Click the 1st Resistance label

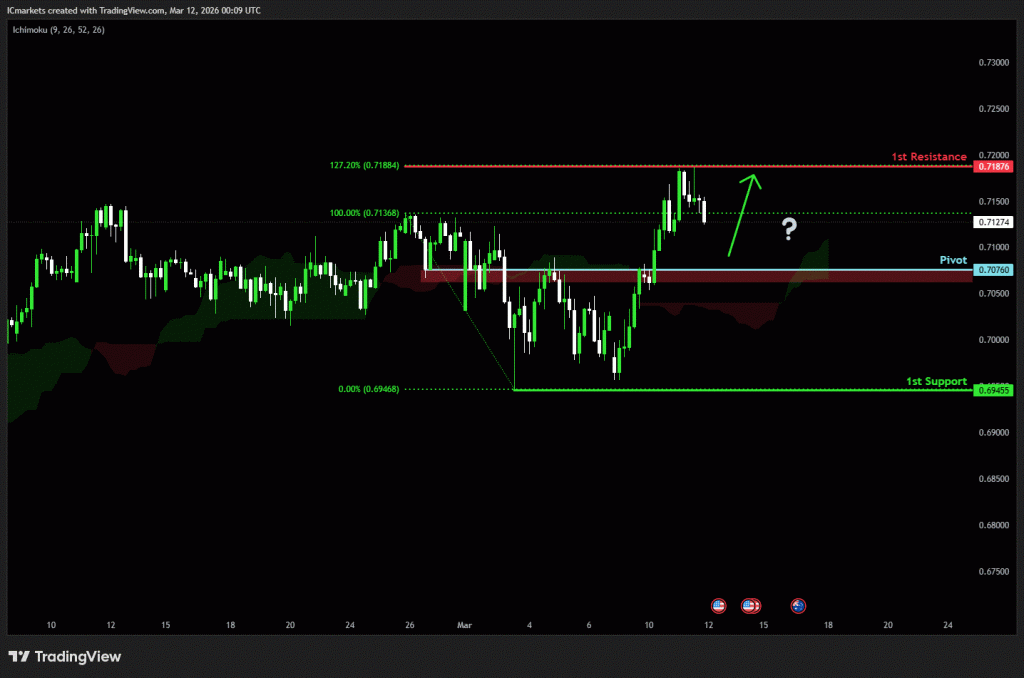pyautogui.click(x=929, y=157)
